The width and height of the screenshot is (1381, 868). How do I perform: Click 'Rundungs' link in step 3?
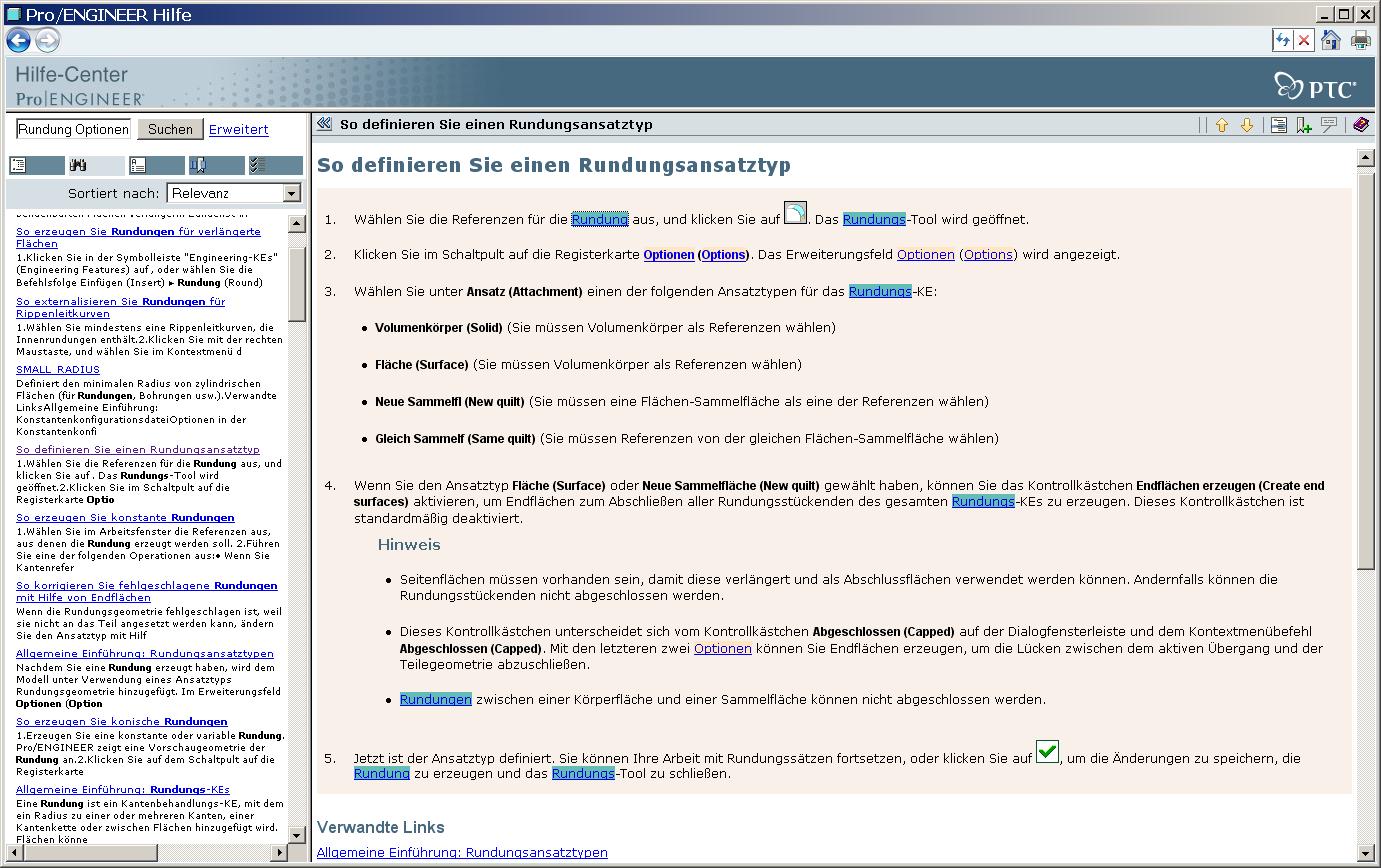pyautogui.click(x=880, y=291)
